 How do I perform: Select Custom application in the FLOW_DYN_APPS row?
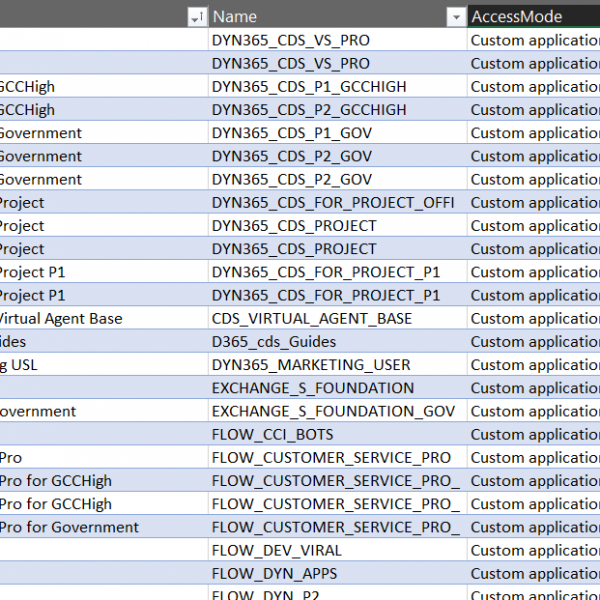(534, 573)
